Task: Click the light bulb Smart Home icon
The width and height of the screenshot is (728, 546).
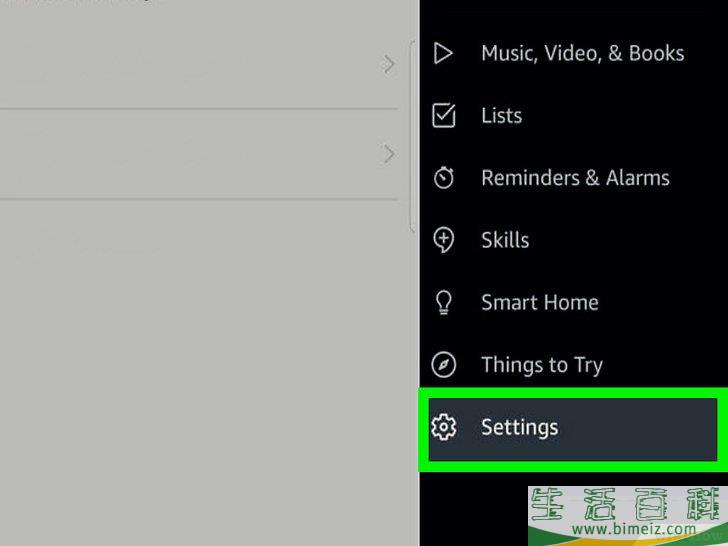Action: pyautogui.click(x=443, y=302)
